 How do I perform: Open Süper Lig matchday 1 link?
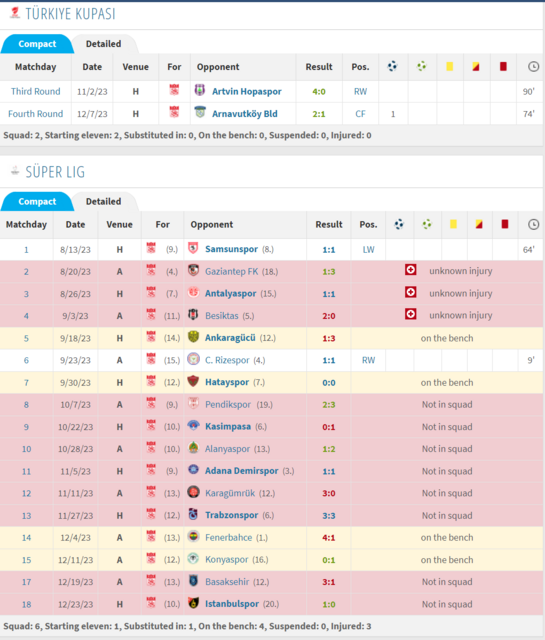[x=27, y=249]
